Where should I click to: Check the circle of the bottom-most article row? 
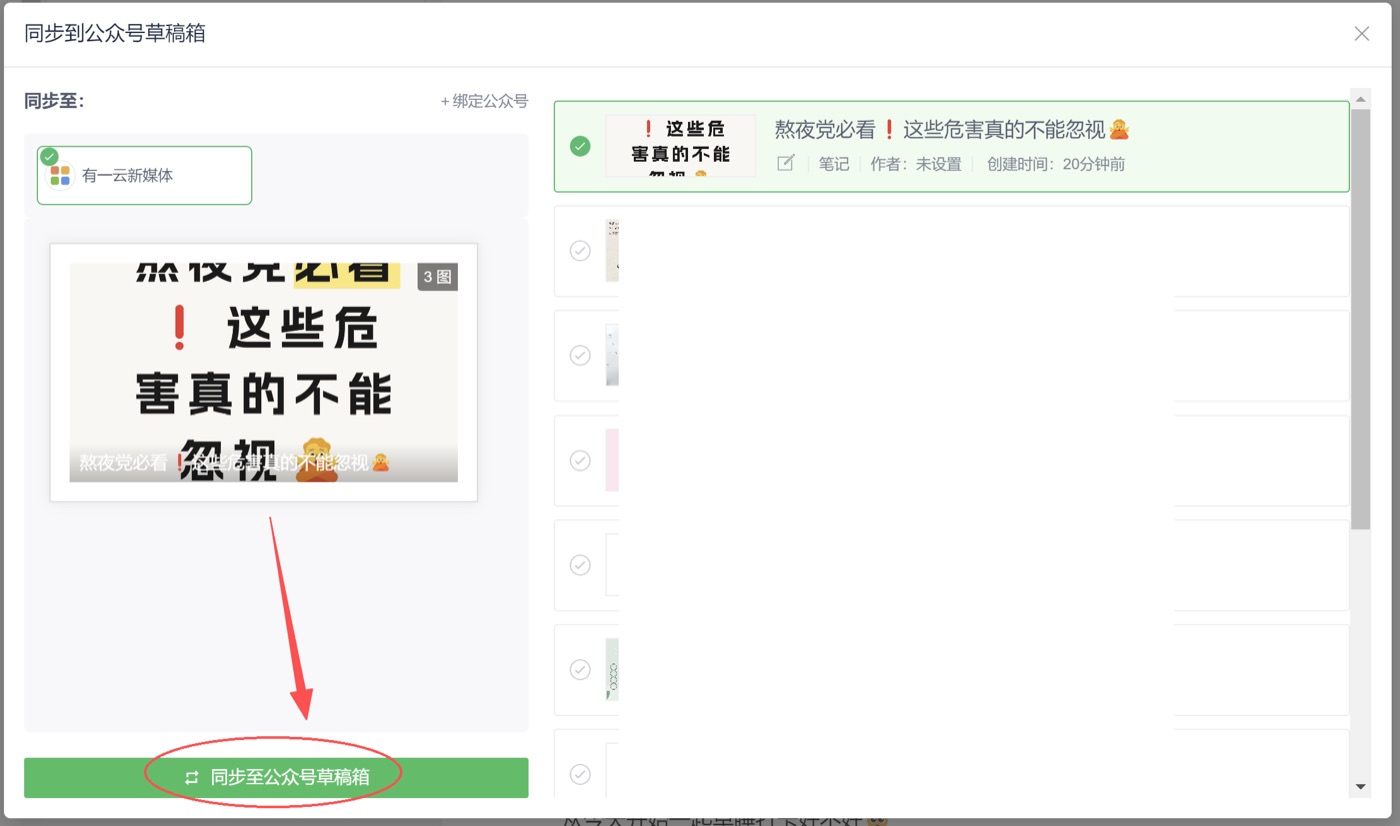[x=580, y=774]
